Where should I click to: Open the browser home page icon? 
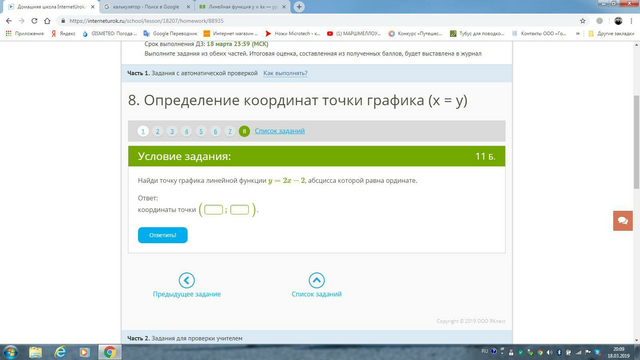[47, 21]
